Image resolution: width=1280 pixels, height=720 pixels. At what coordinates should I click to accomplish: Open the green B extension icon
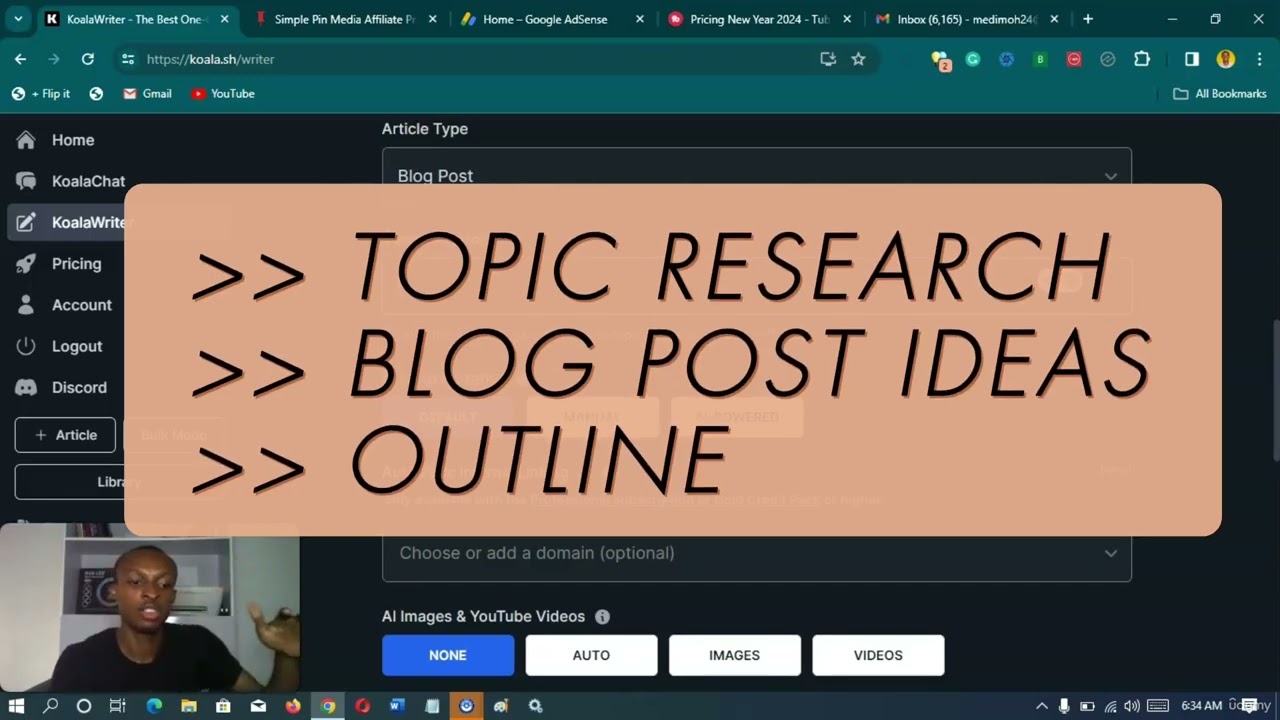[x=1040, y=59]
